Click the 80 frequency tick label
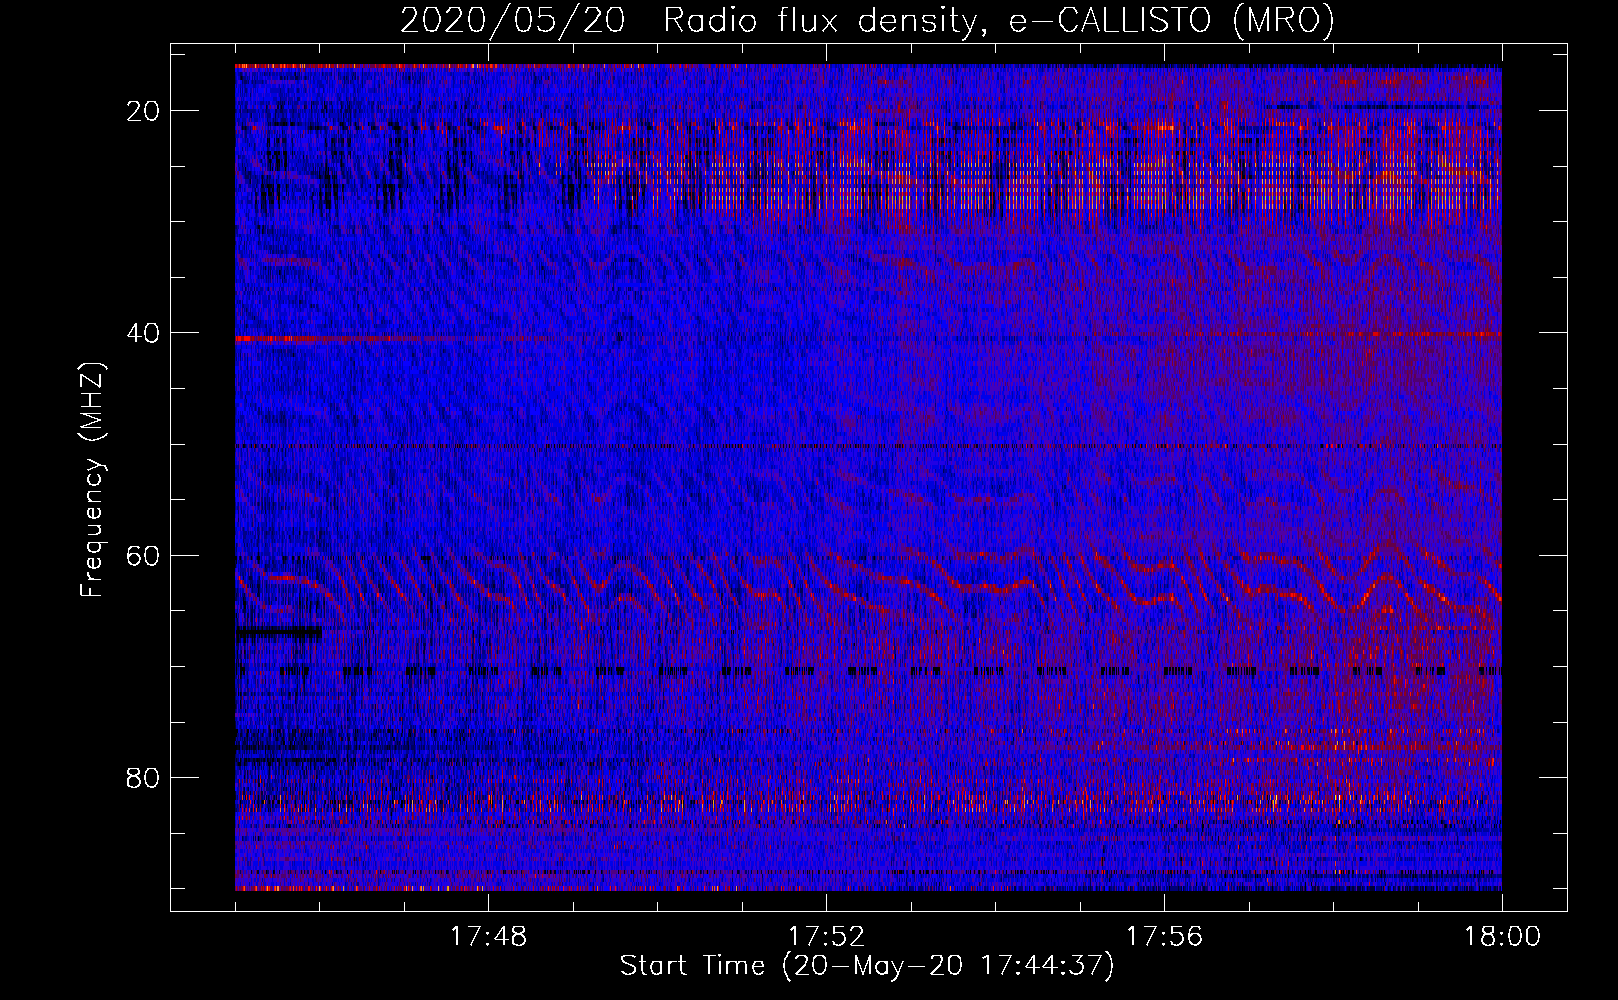 click(x=144, y=777)
